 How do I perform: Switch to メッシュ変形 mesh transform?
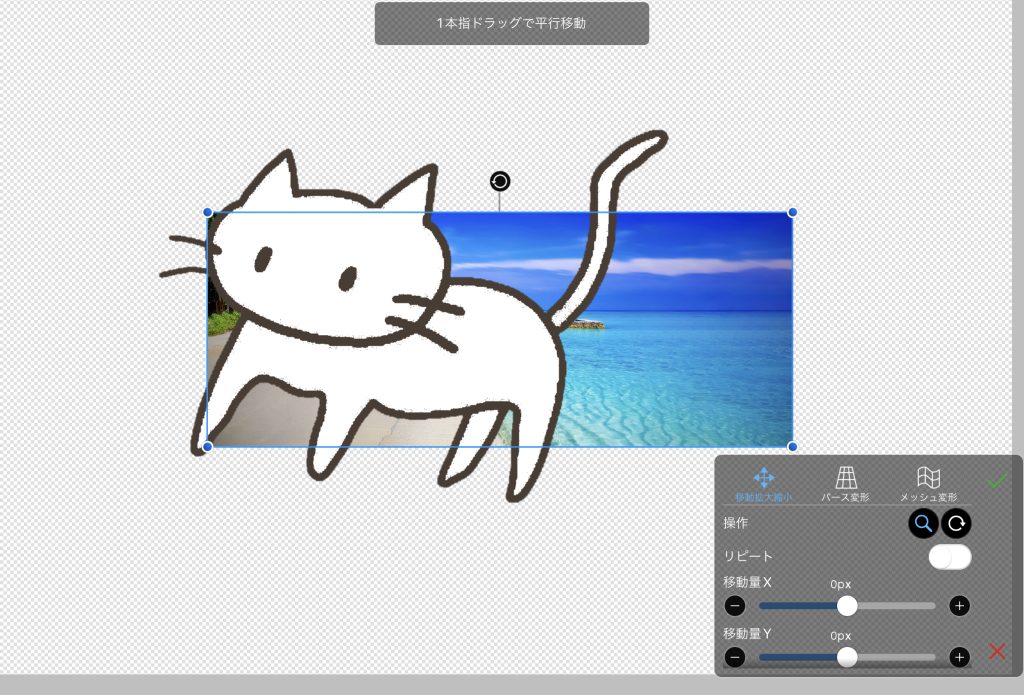[x=928, y=484]
